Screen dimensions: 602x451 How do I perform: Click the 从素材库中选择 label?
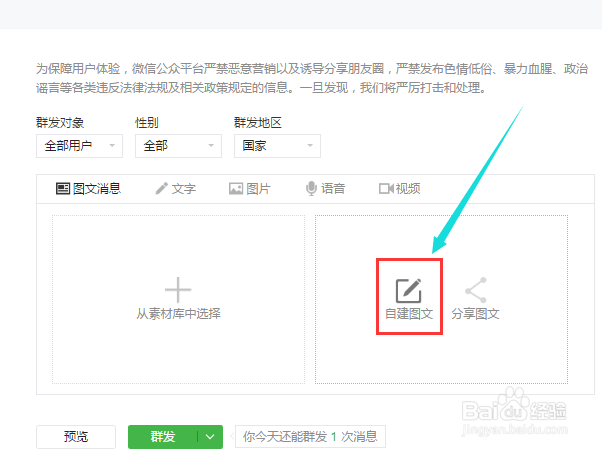(179, 314)
